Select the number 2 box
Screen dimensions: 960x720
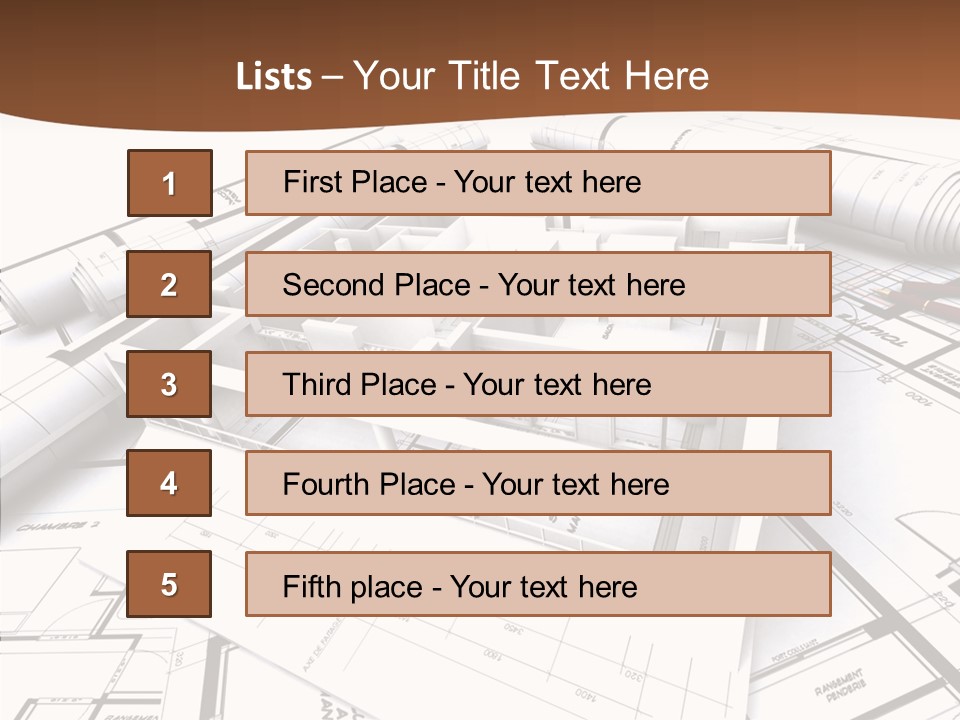click(x=169, y=284)
